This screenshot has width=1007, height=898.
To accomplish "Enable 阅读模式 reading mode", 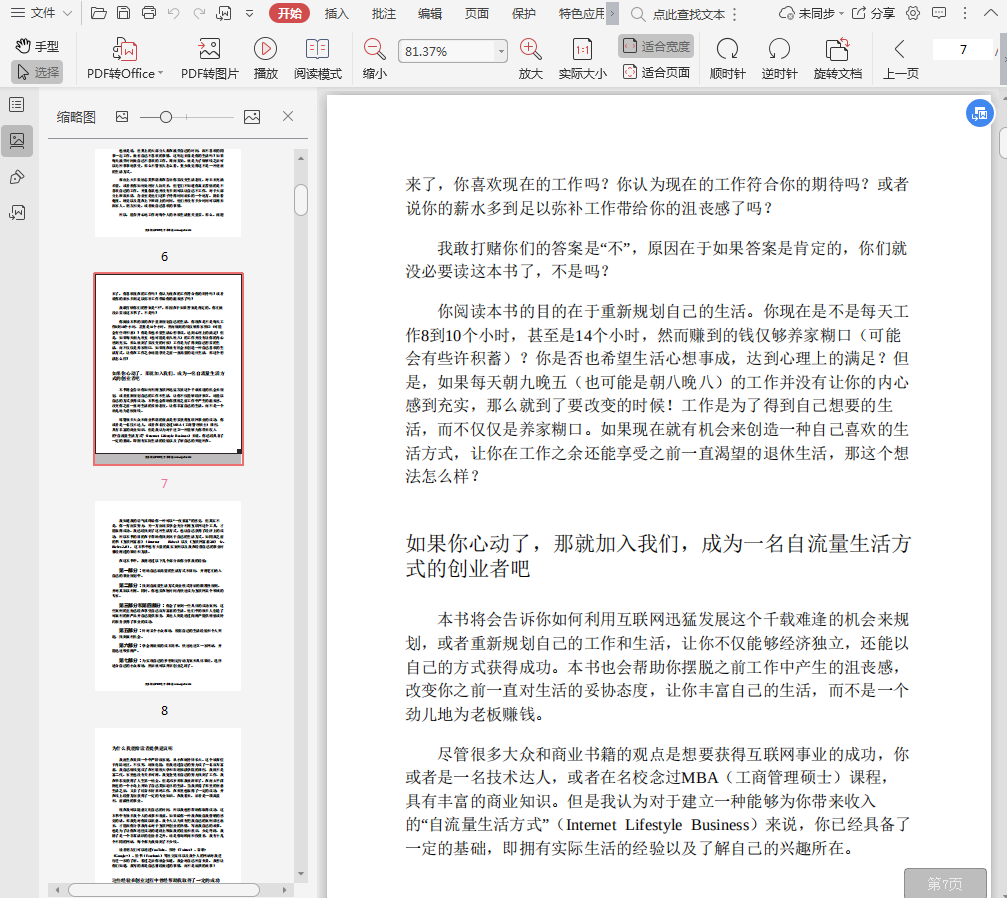I will [318, 58].
